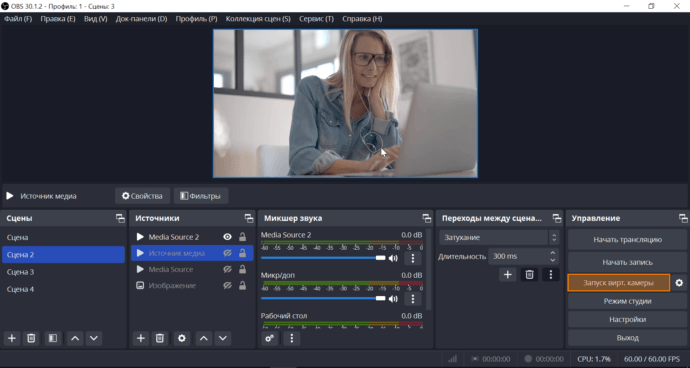The height and width of the screenshot is (368, 690).
Task: Undock the Управление panel
Action: [683, 218]
